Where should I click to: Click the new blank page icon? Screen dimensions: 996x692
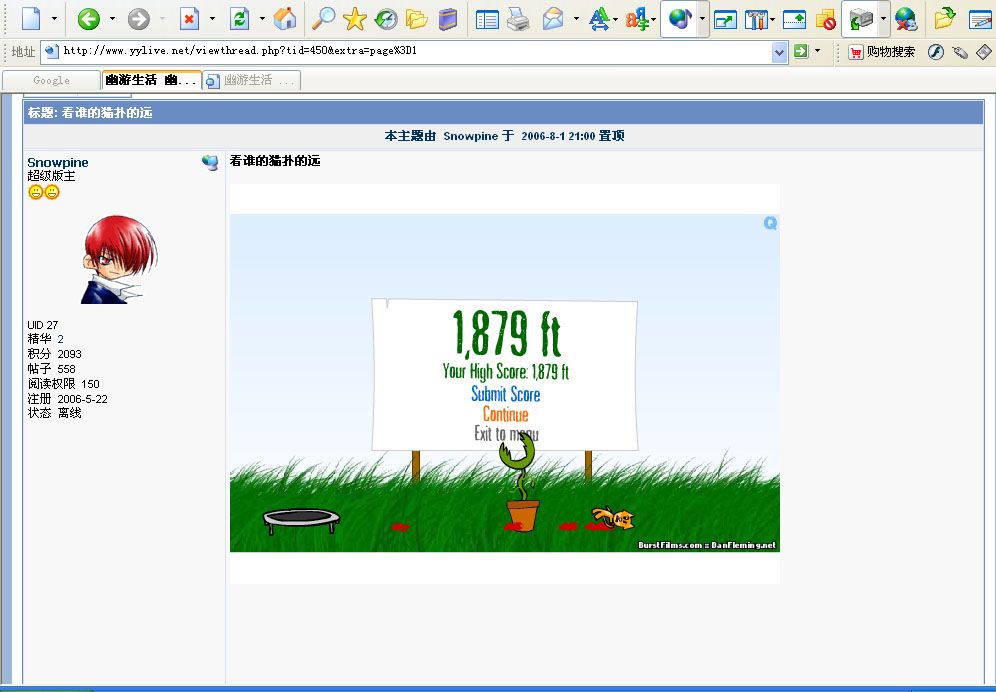click(31, 18)
